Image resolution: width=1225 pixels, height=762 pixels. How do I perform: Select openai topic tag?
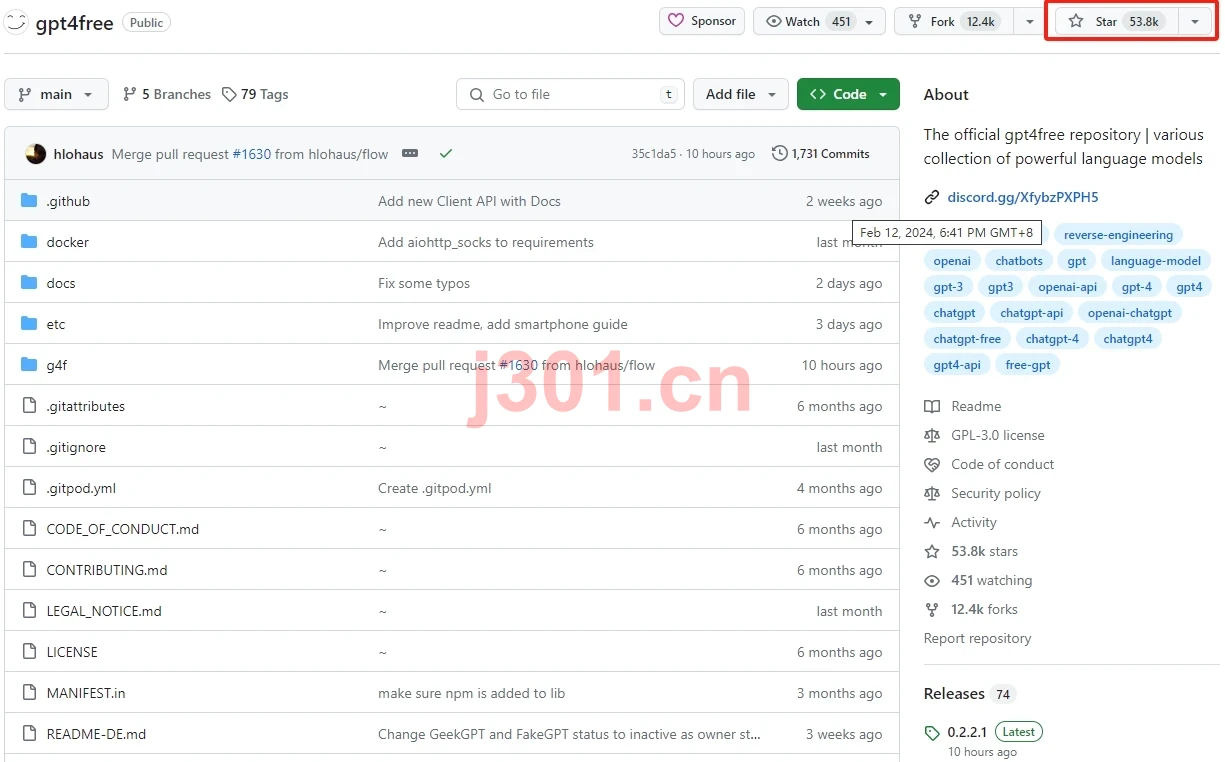point(952,261)
